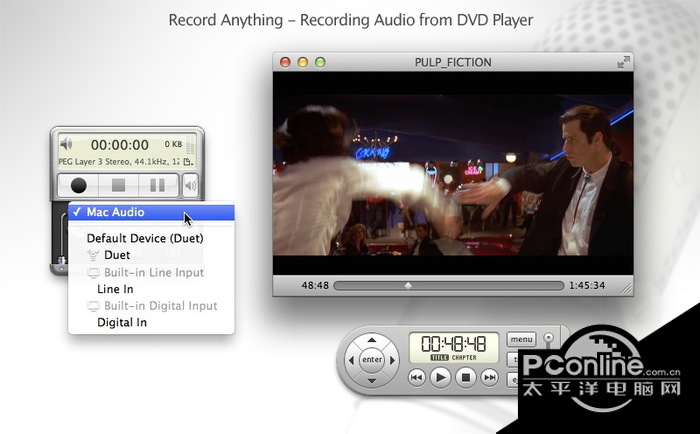Click the TITLE CHAPTER label on remote display
700x434 pixels.
point(453,358)
